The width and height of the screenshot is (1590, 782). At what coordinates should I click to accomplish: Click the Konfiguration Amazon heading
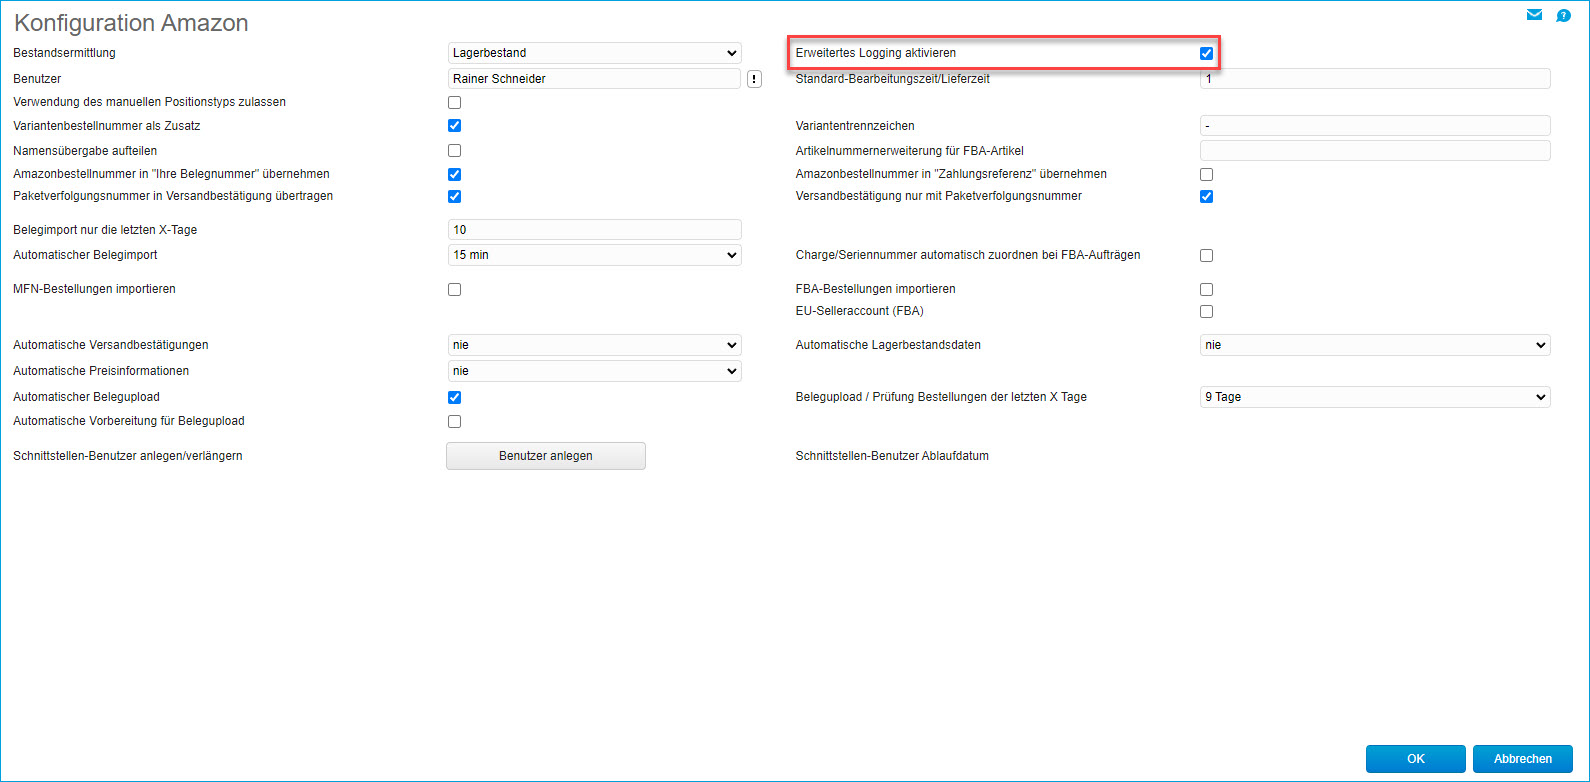(131, 23)
